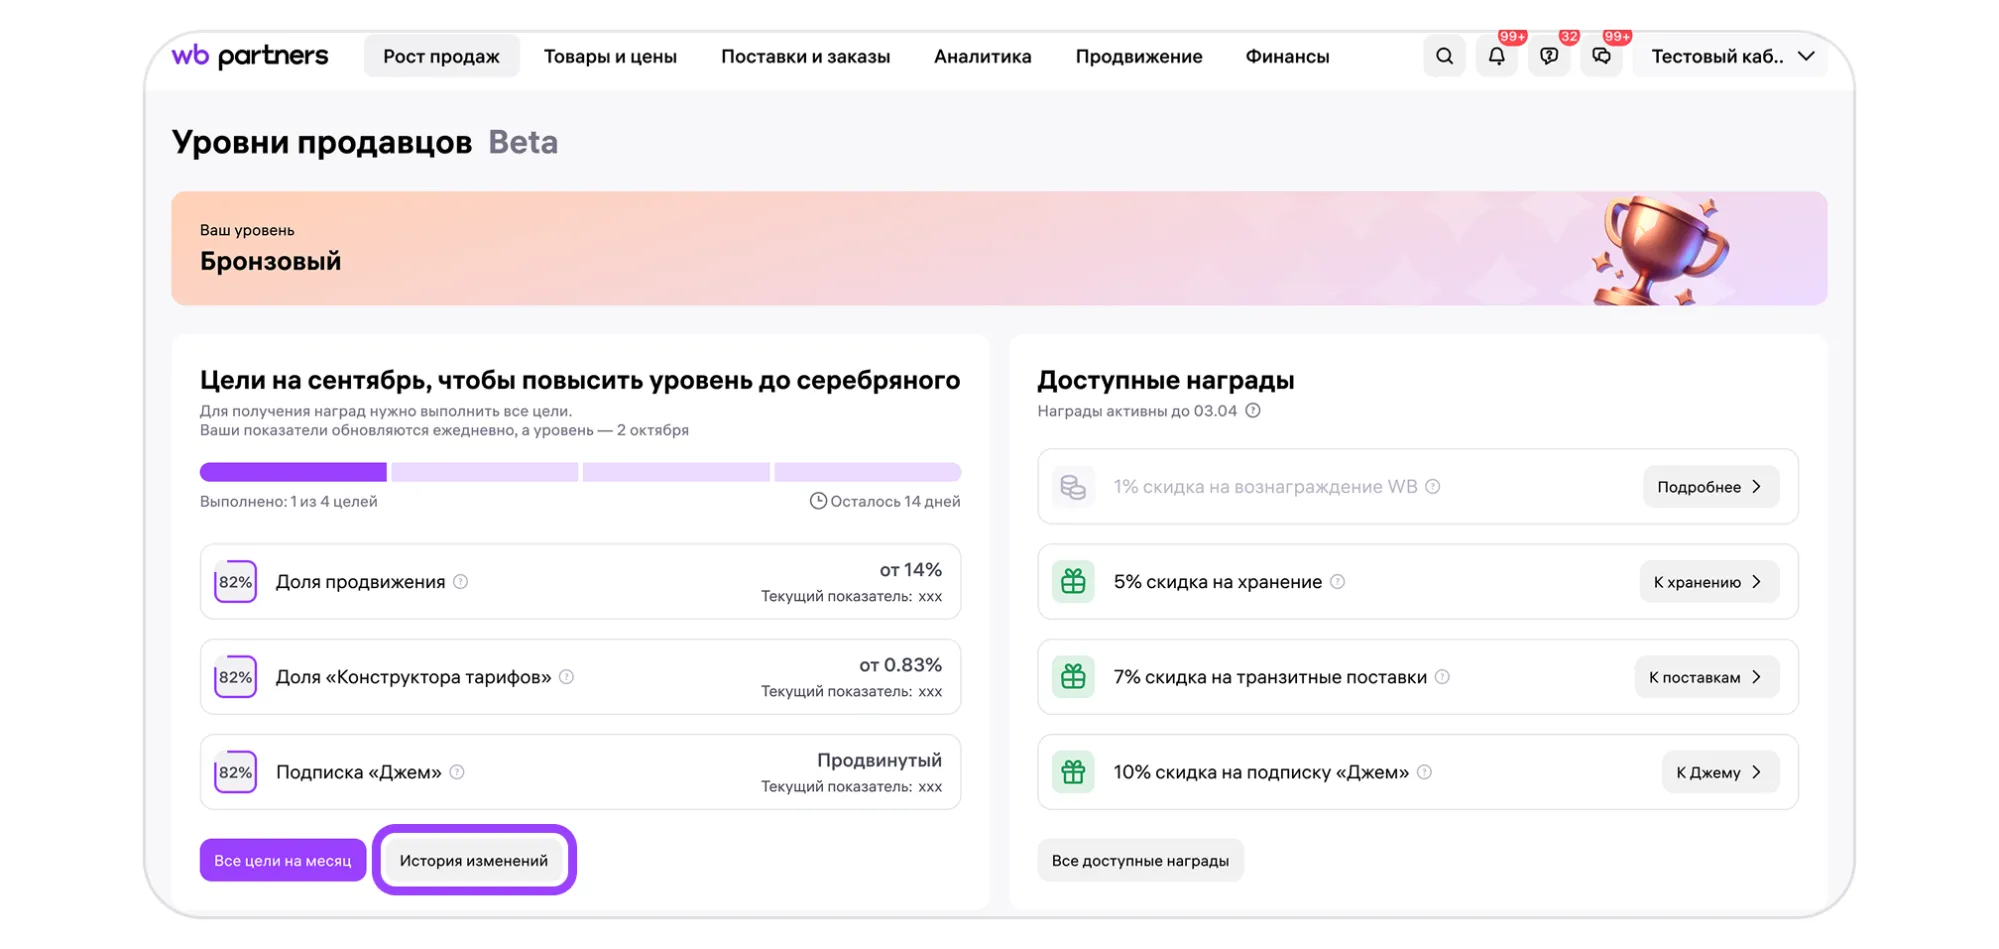Viewport: 1999px width, 949px height.
Task: Click the Все цели на месяц button
Action: [283, 860]
